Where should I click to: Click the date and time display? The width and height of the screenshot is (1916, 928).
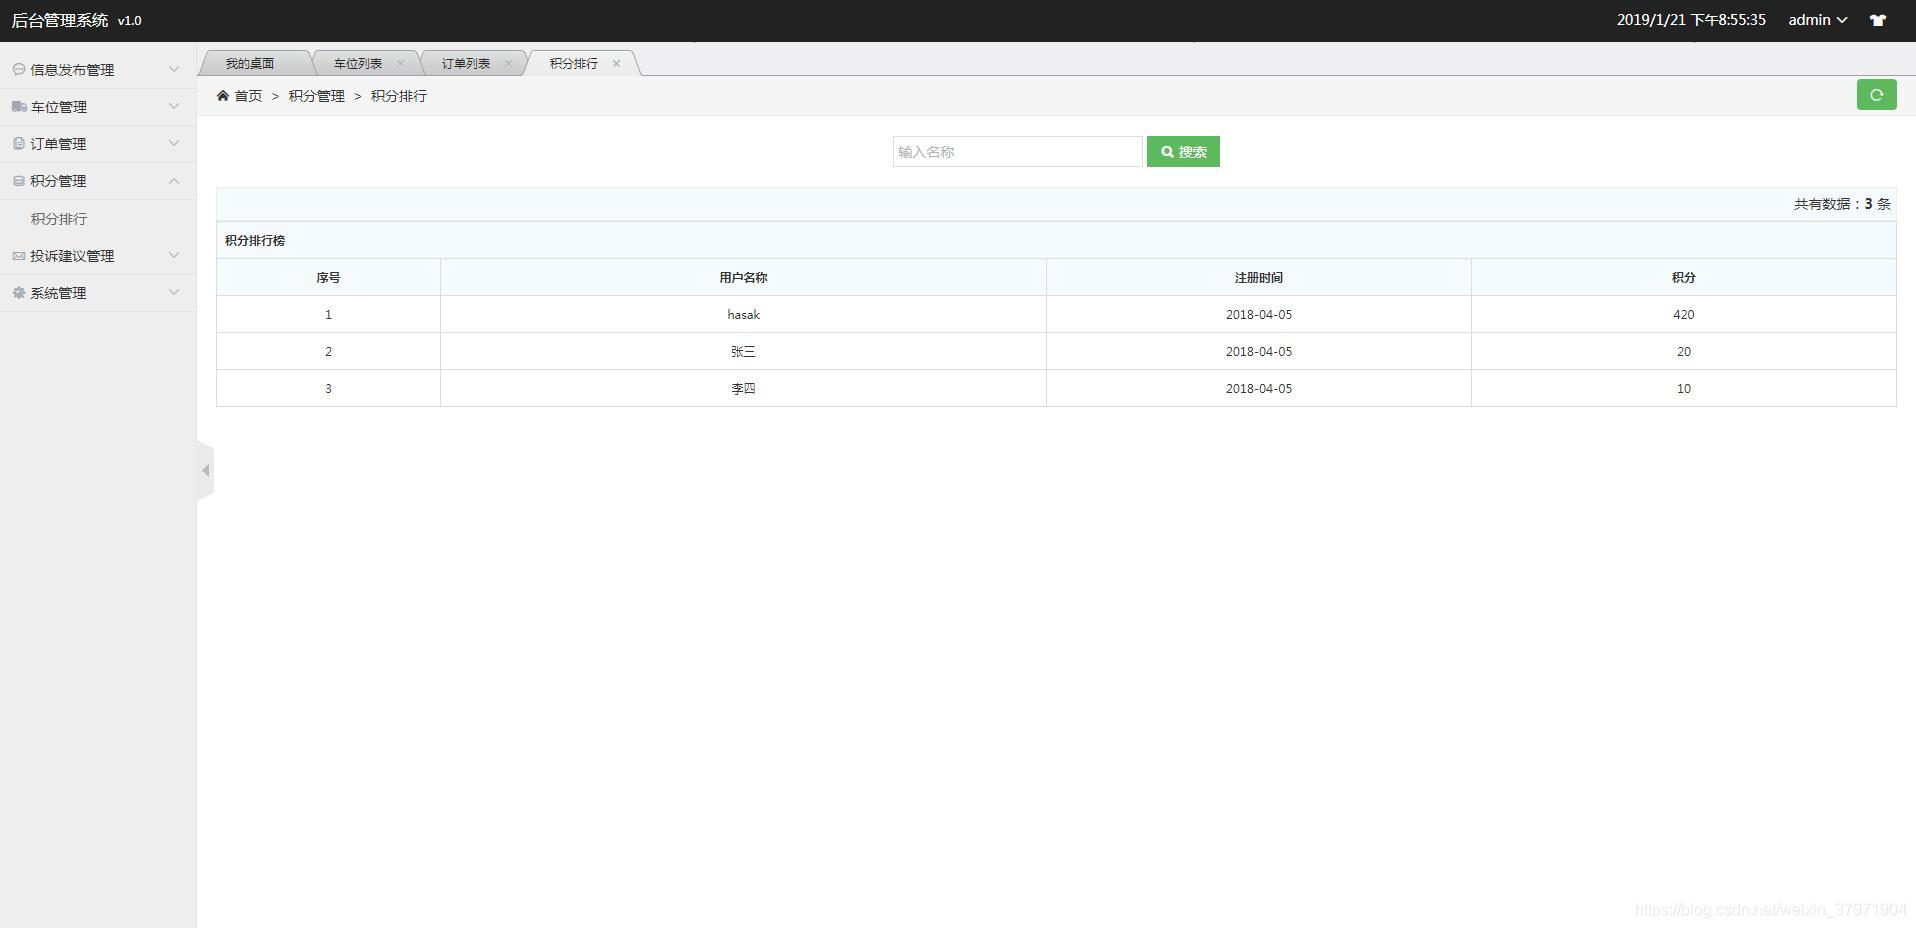click(x=1691, y=20)
